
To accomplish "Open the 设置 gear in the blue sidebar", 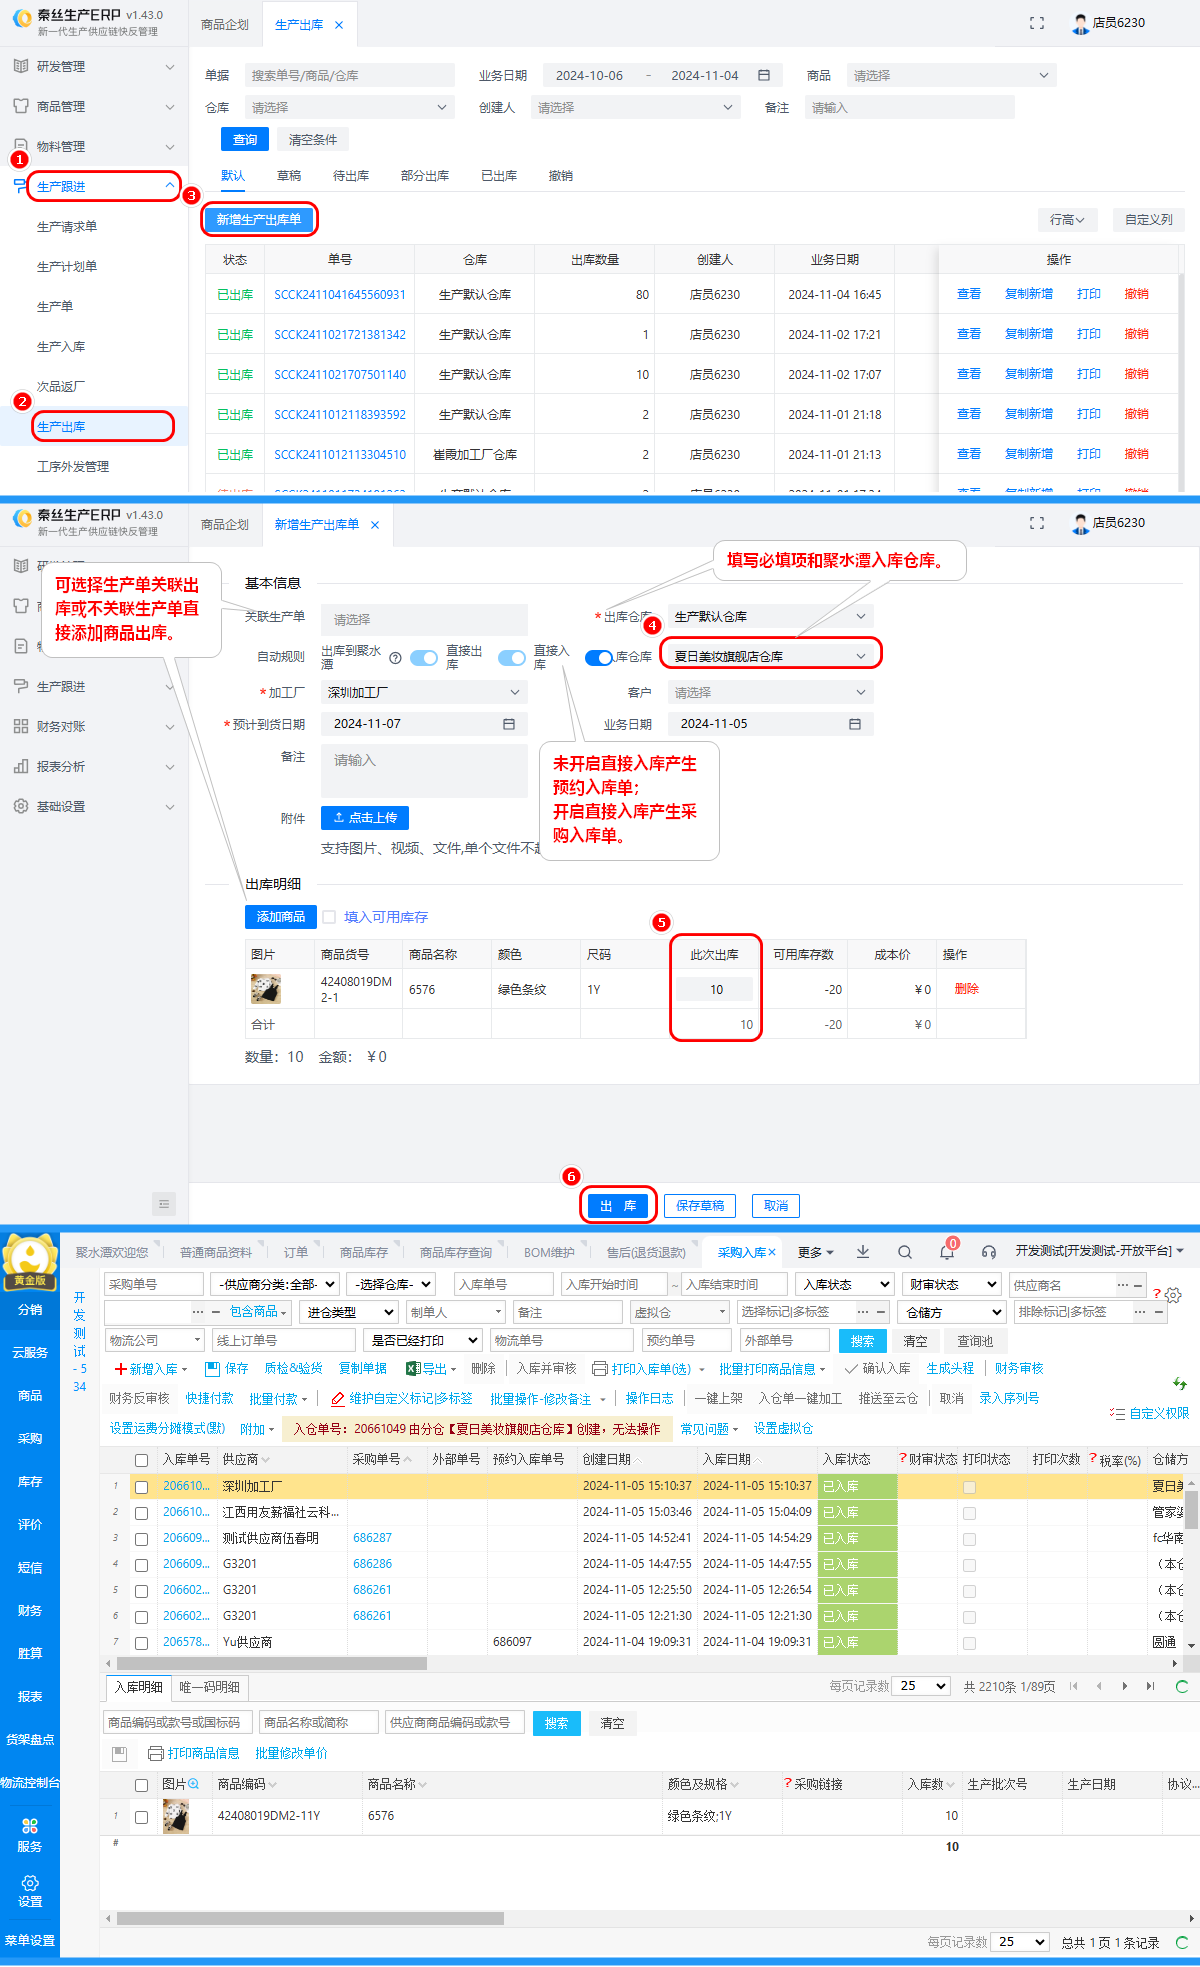I will pos(30,1890).
